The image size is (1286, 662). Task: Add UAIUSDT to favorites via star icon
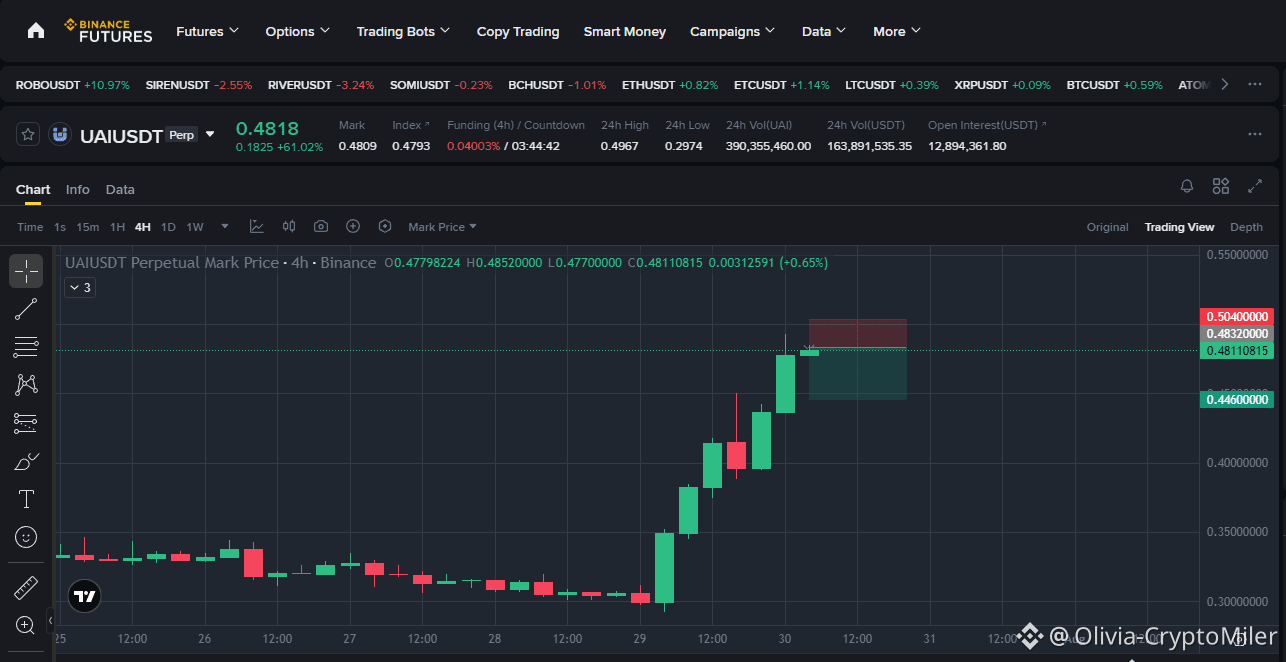pos(29,134)
